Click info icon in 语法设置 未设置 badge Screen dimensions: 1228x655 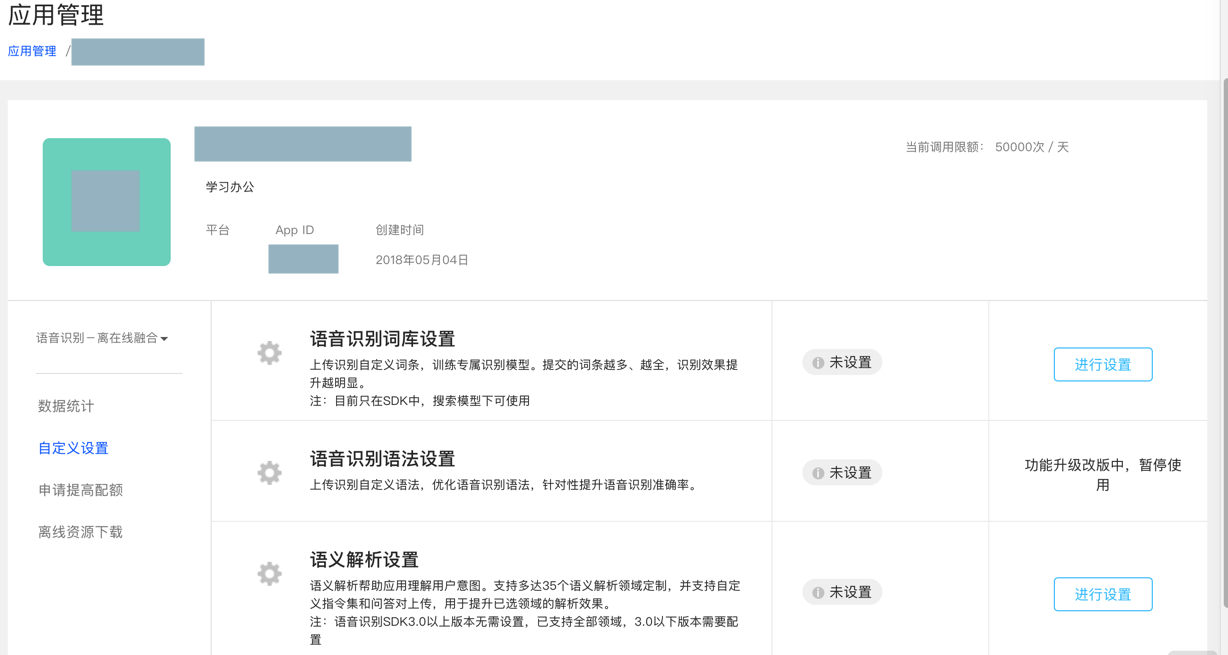tap(818, 473)
